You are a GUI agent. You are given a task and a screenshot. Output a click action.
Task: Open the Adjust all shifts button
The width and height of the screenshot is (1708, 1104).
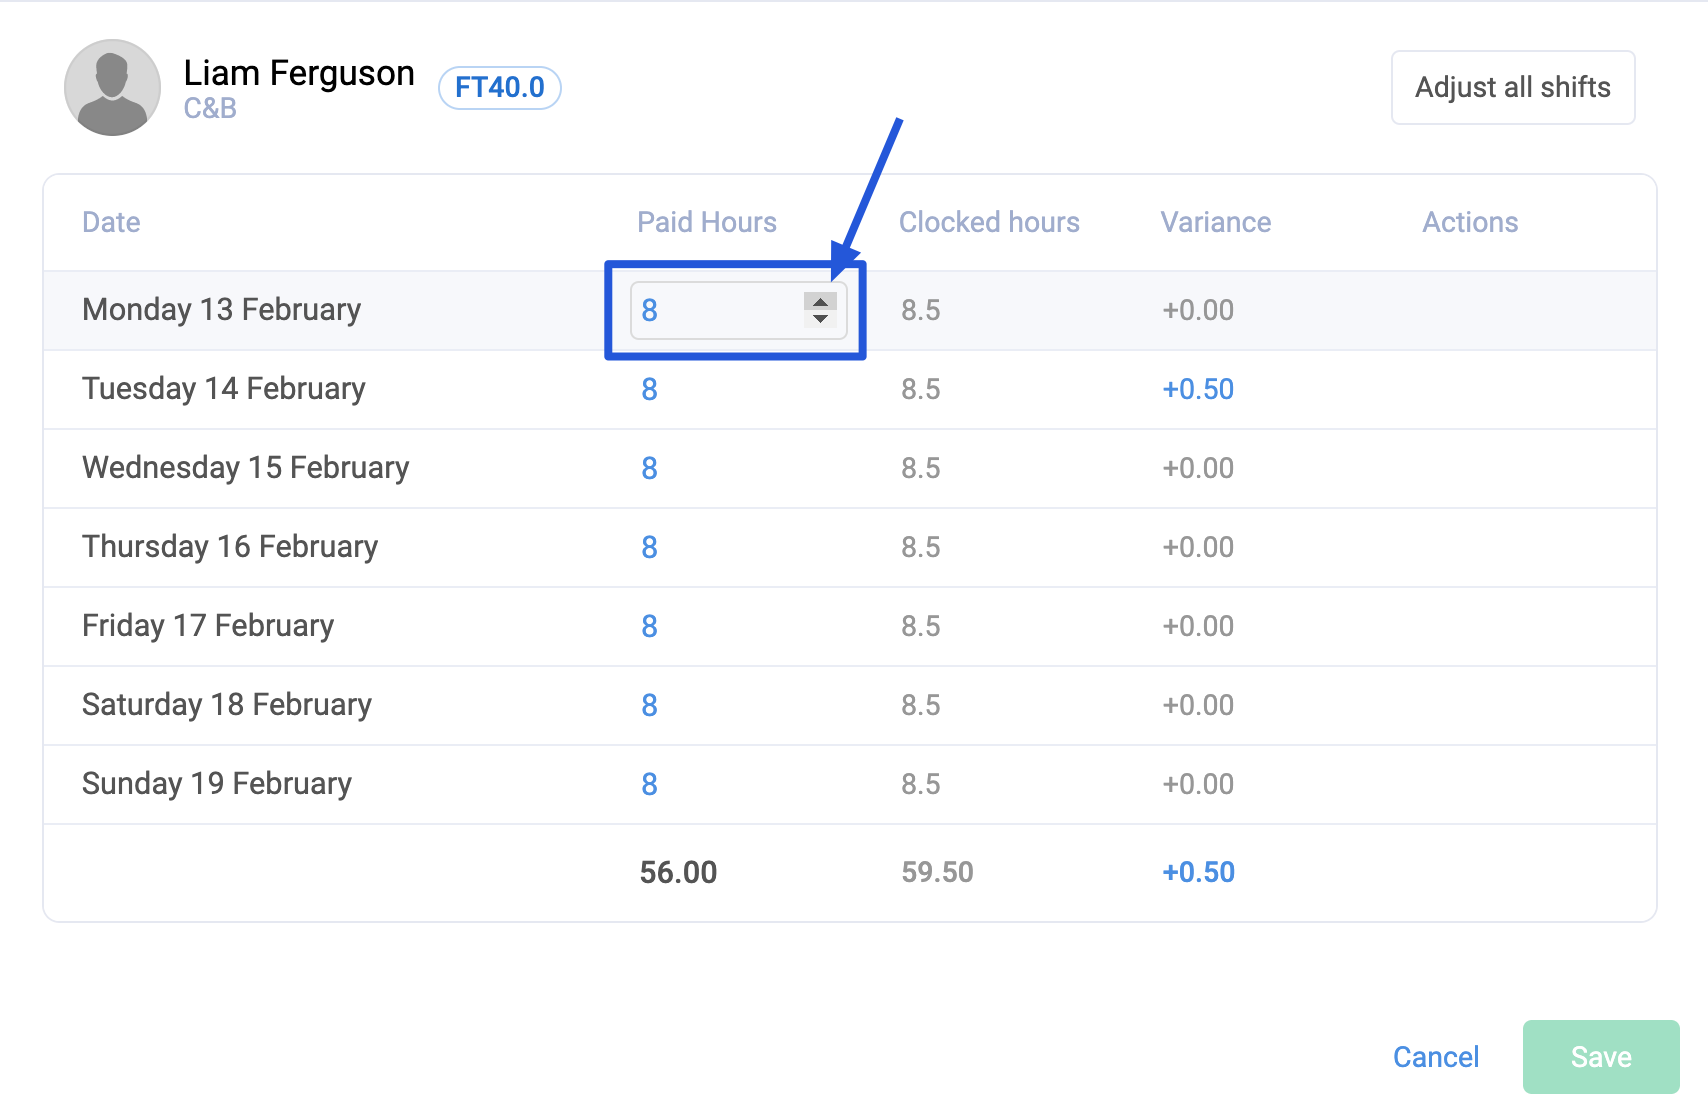(1512, 88)
